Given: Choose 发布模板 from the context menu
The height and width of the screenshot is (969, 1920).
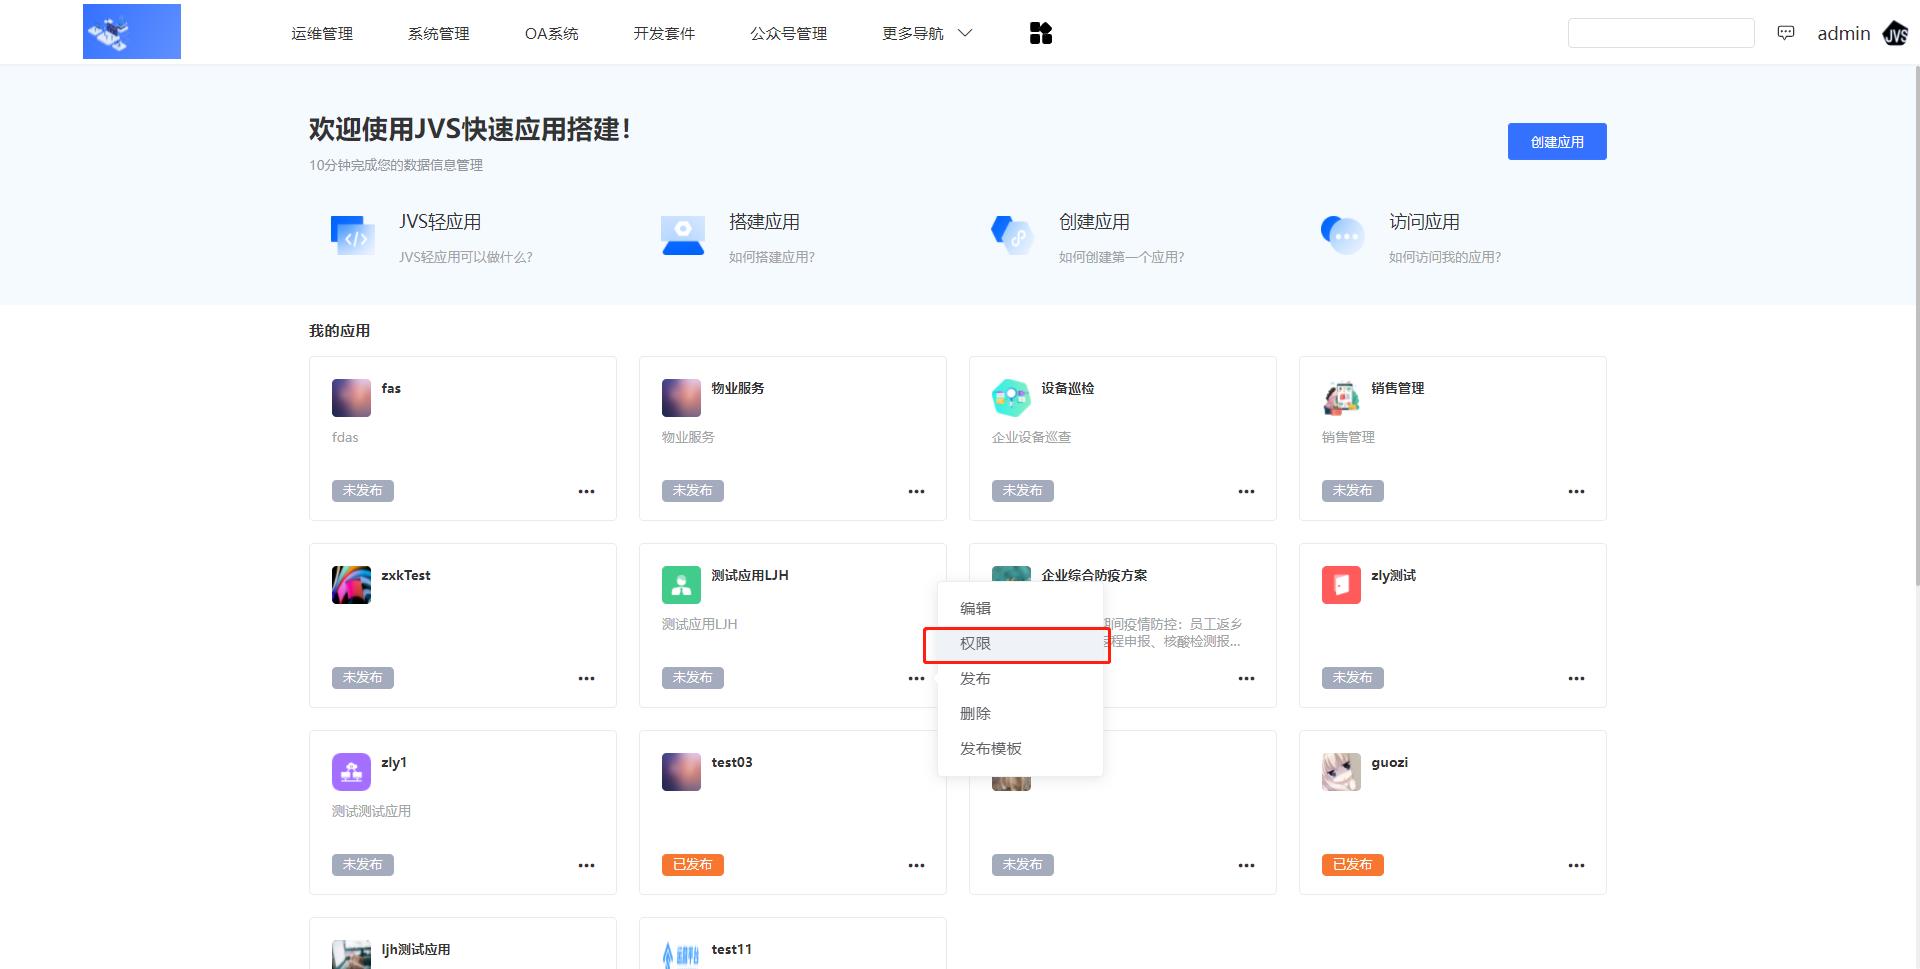Looking at the screenshot, I should pyautogui.click(x=1020, y=748).
